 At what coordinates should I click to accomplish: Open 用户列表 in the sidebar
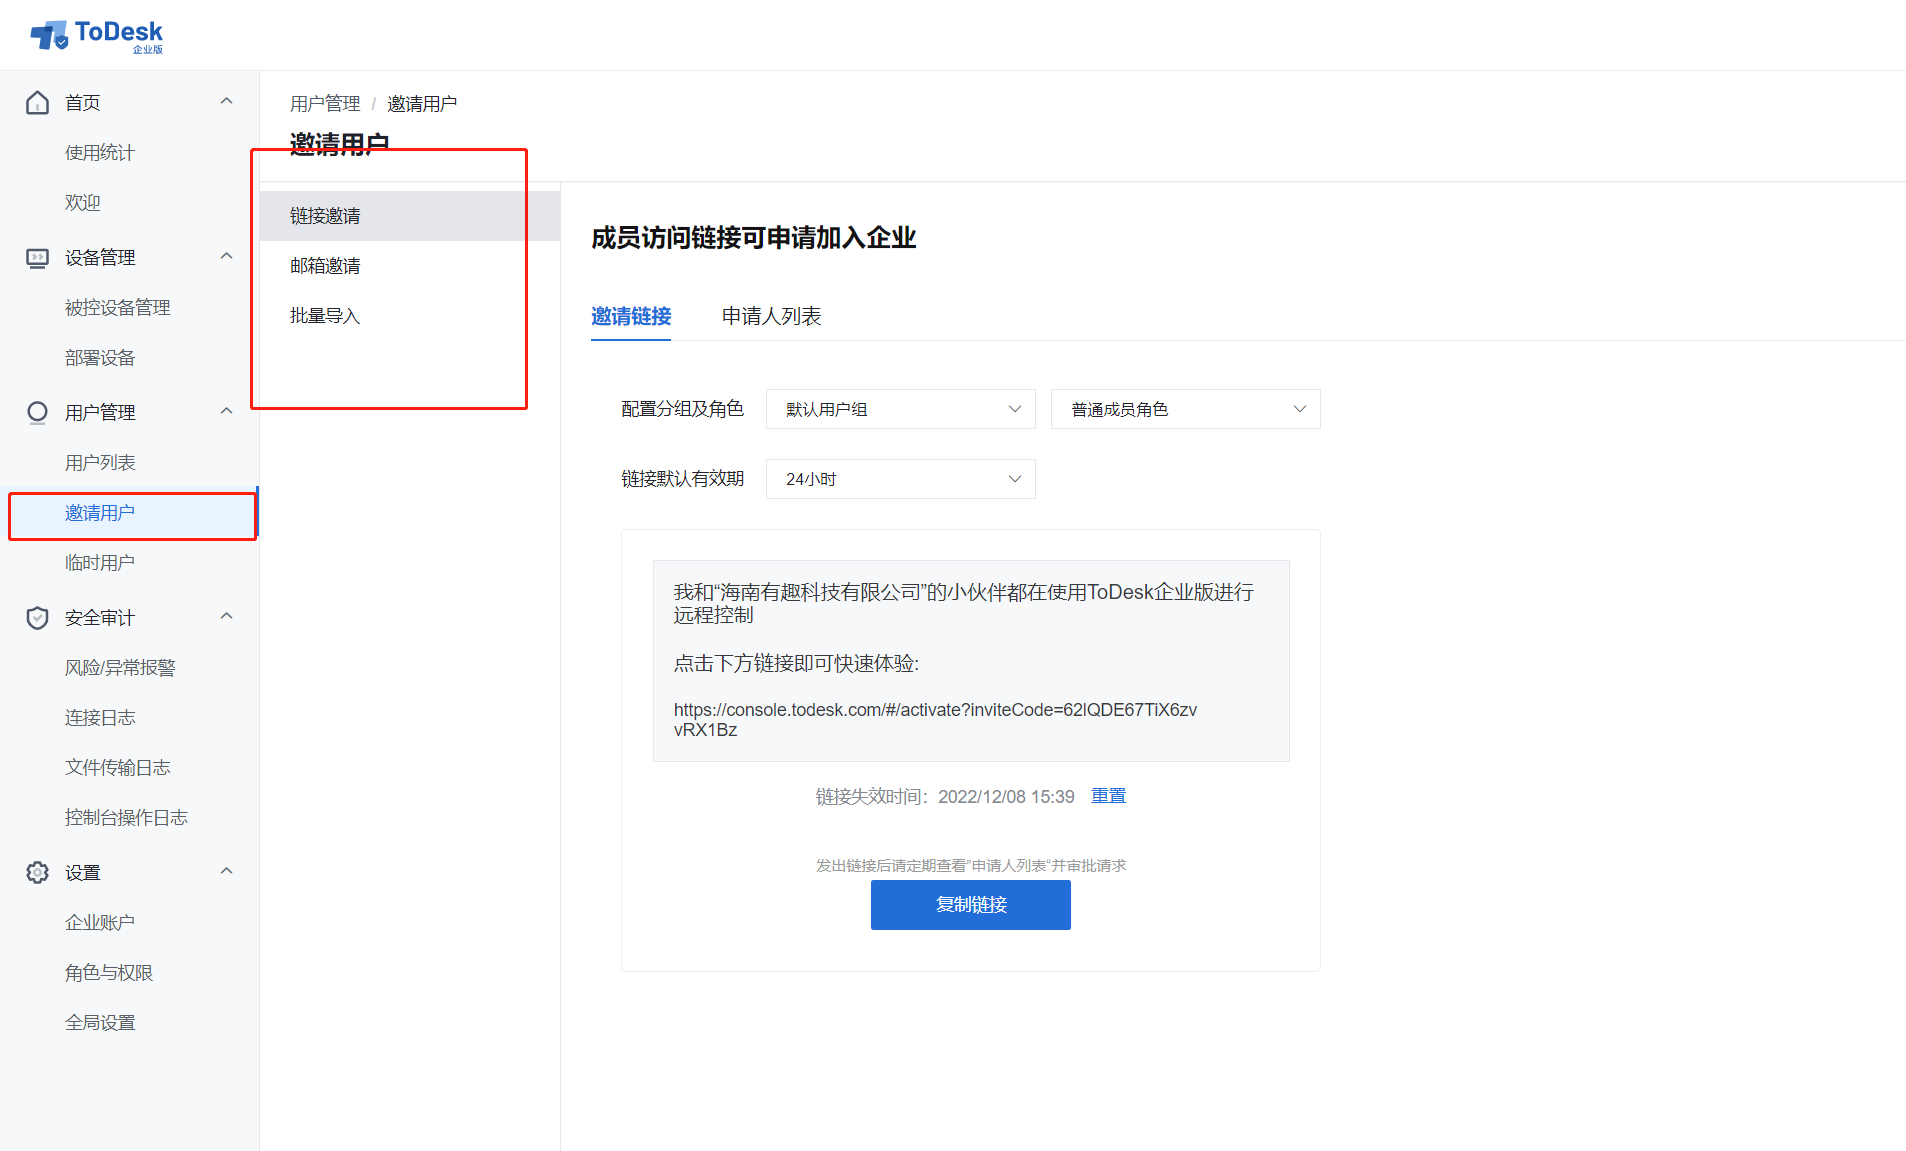[100, 463]
